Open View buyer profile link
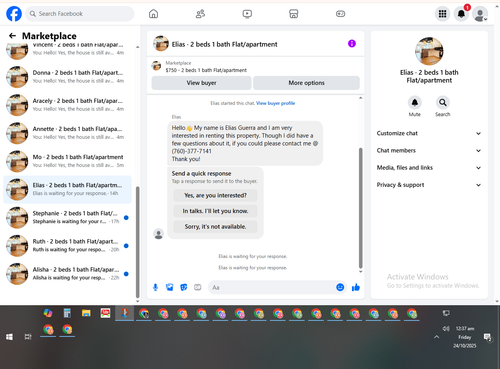This screenshot has height=369, width=500. point(275,103)
